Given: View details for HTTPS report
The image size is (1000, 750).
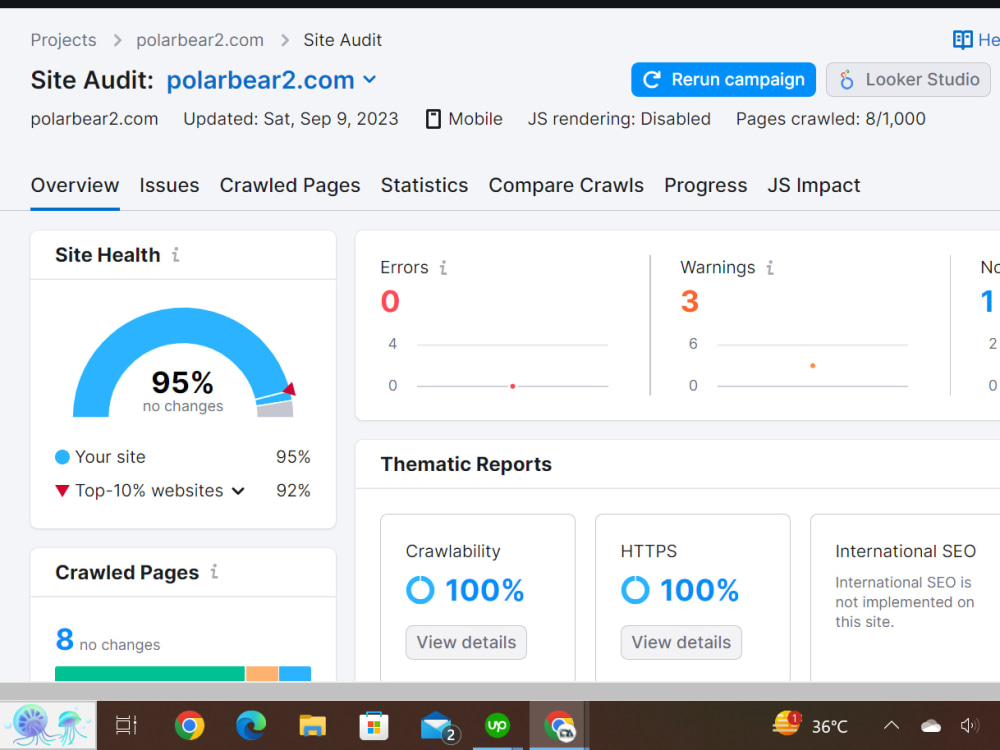Looking at the screenshot, I should pos(681,642).
